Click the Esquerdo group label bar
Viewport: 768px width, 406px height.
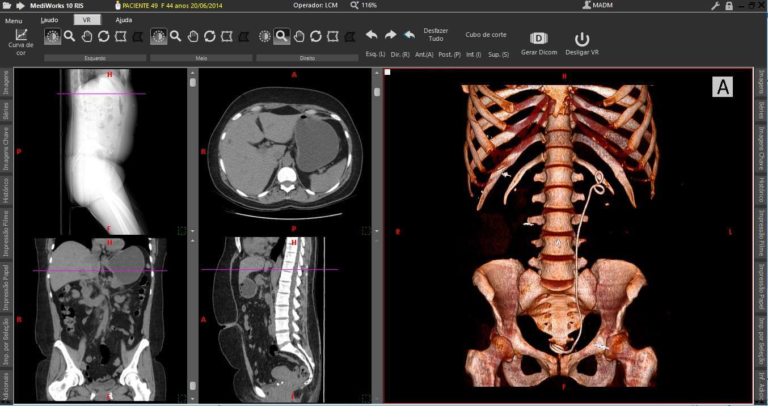tap(95, 58)
